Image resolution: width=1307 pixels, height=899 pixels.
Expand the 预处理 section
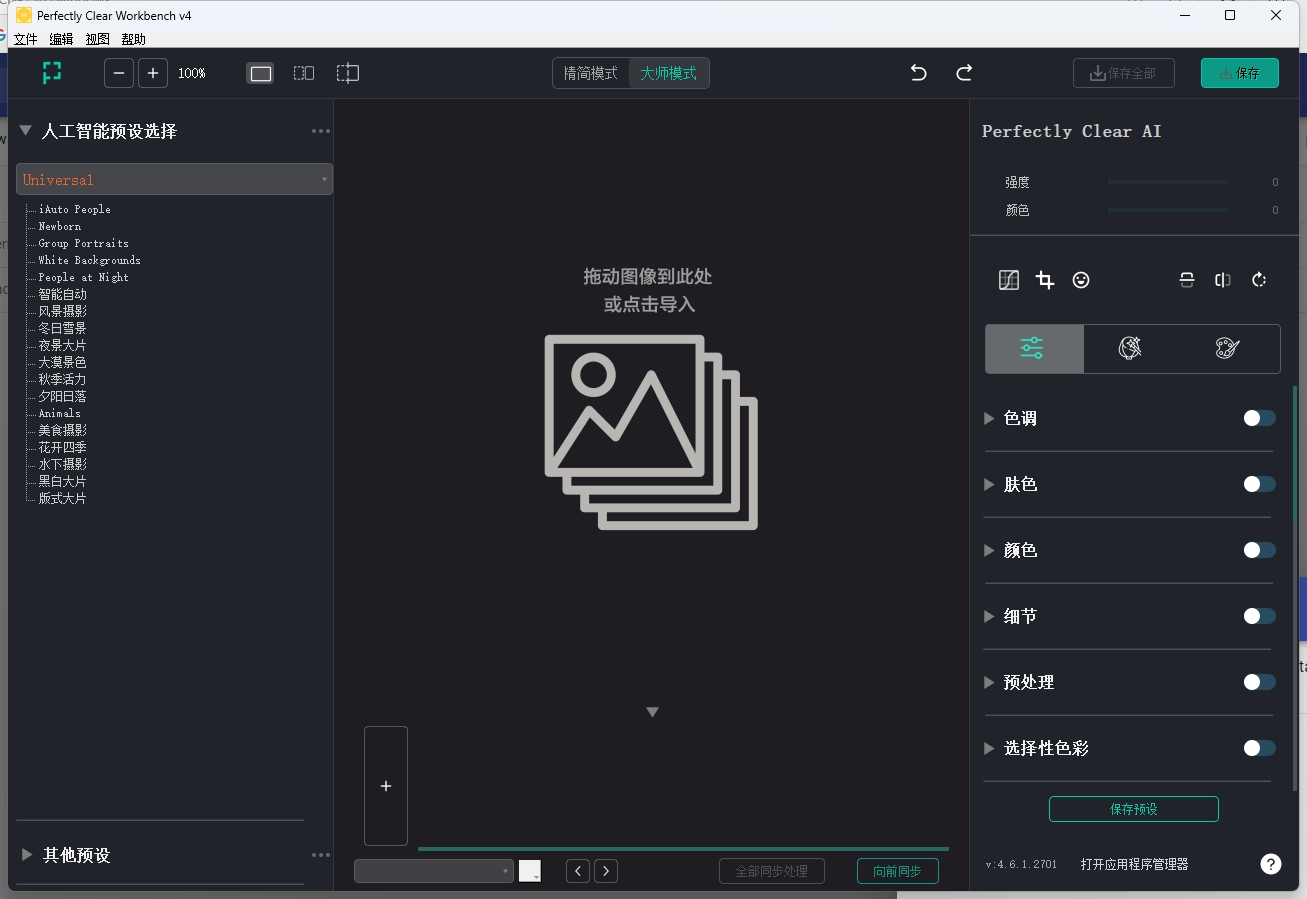tap(989, 682)
